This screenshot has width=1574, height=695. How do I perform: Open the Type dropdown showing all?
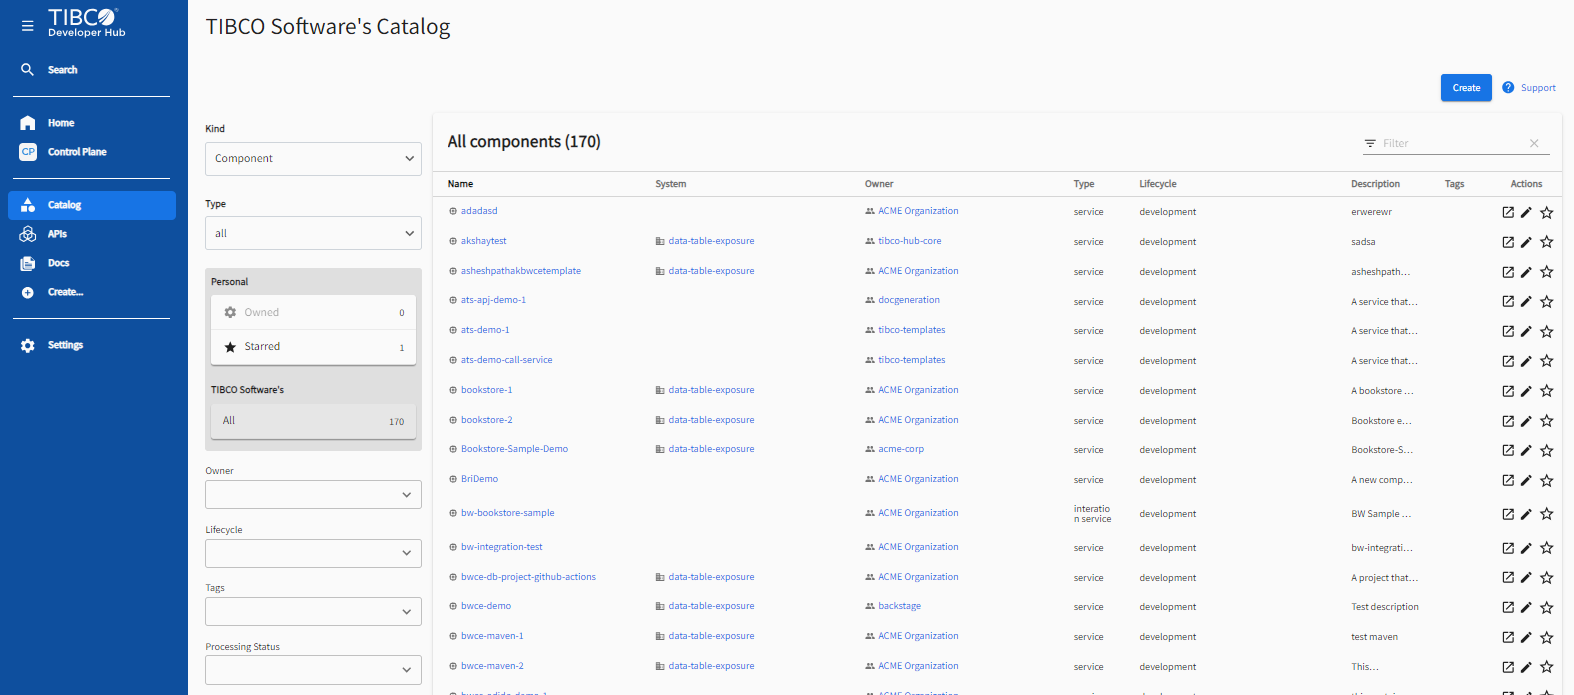(x=313, y=233)
